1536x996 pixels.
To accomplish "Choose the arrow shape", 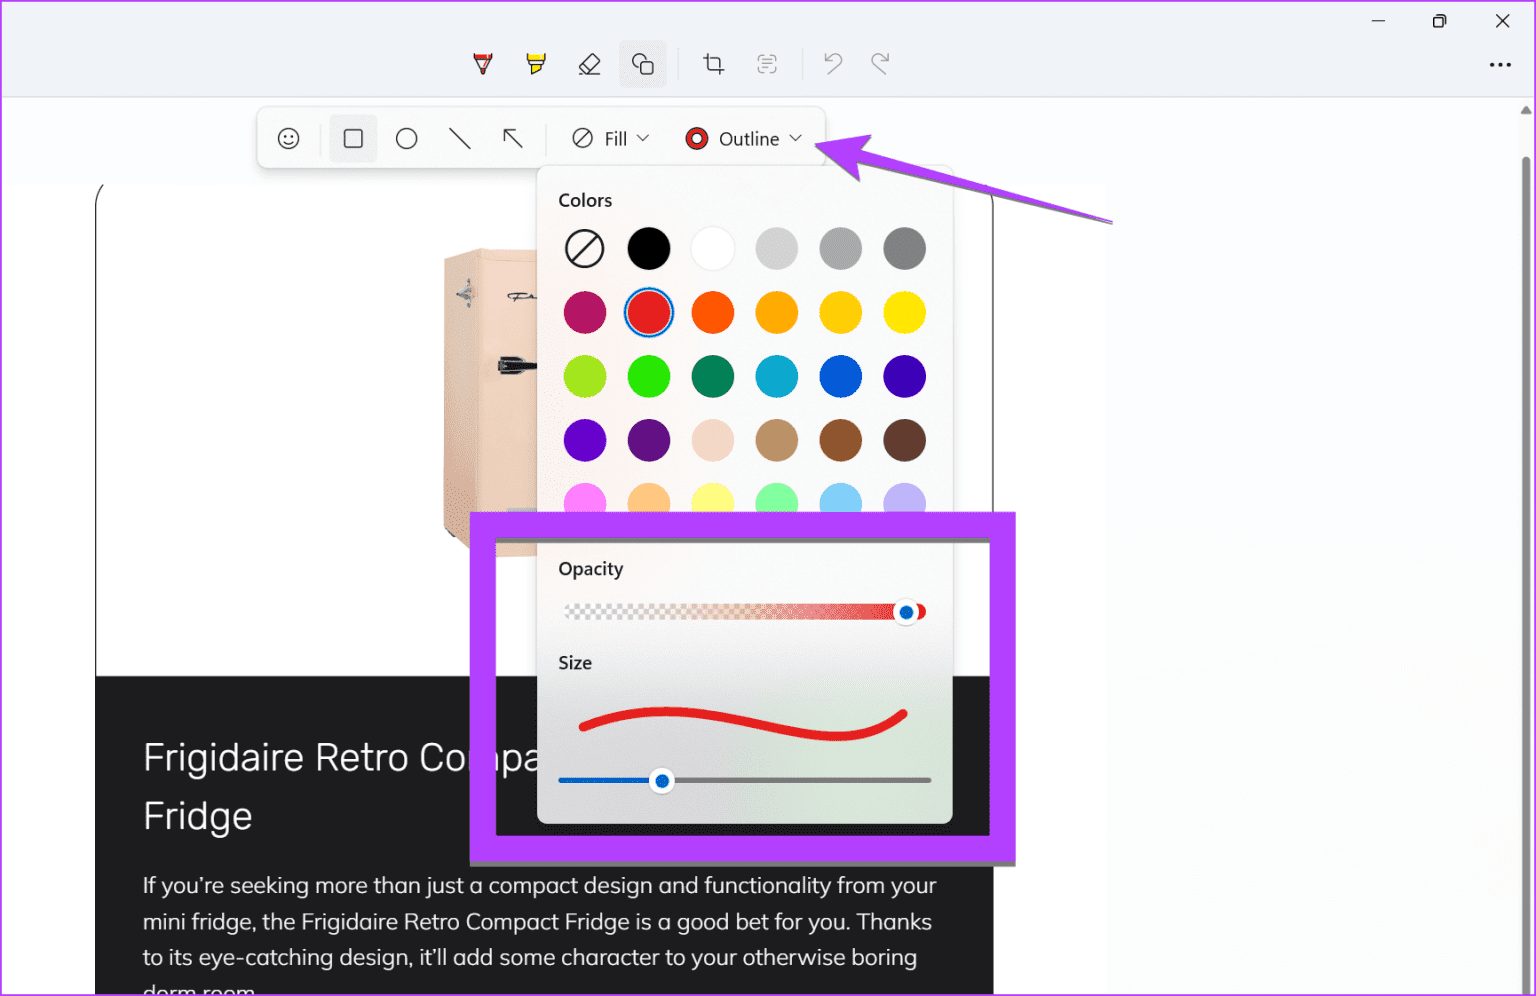I will click(513, 139).
